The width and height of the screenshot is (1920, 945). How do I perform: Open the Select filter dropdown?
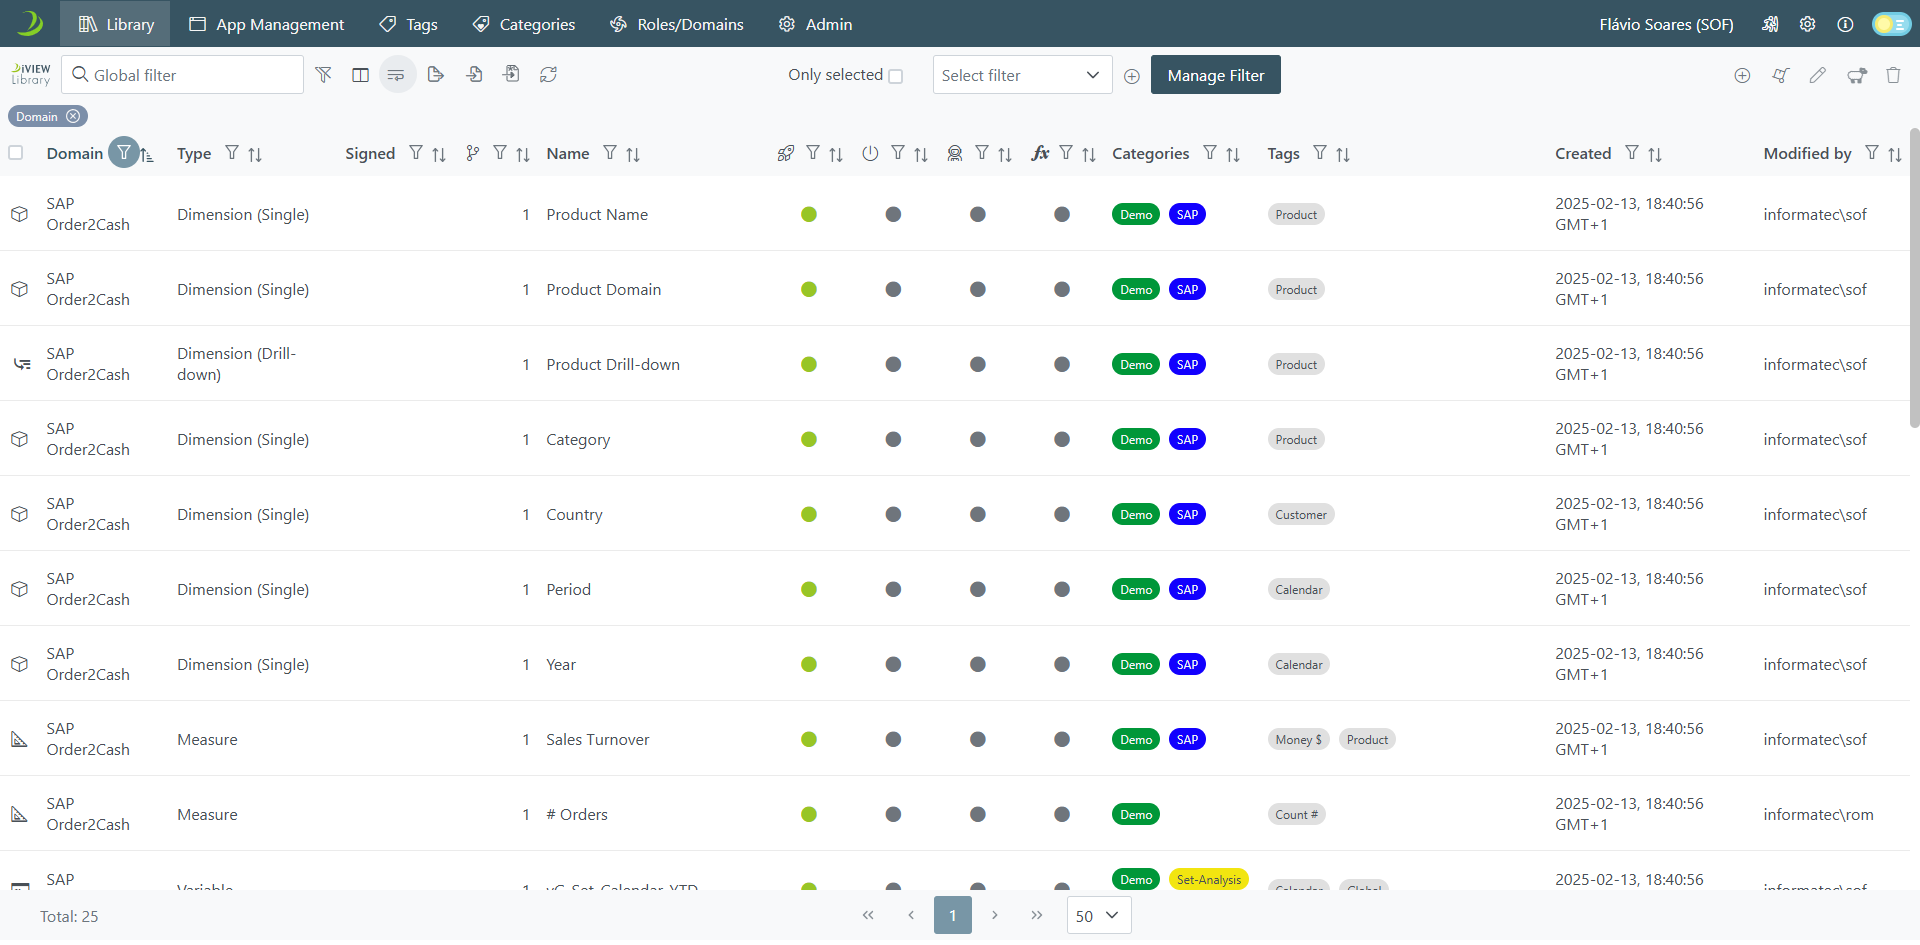(1021, 75)
